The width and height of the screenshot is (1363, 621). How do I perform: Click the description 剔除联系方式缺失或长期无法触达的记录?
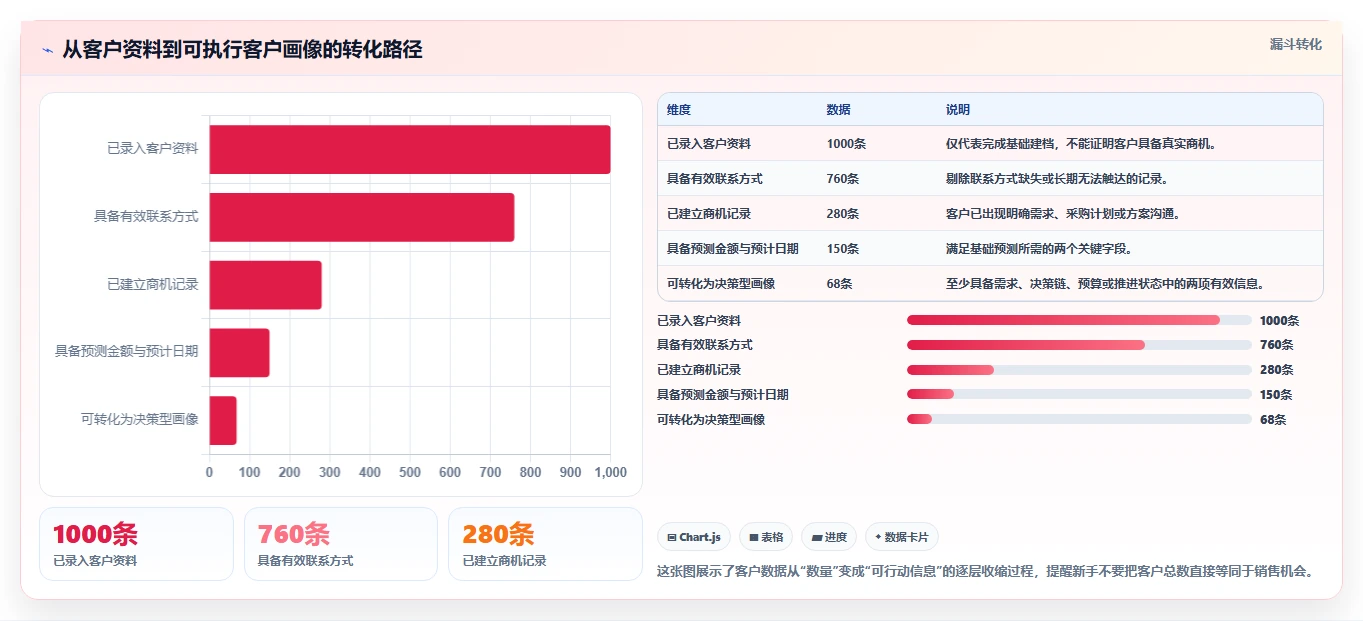1057,179
